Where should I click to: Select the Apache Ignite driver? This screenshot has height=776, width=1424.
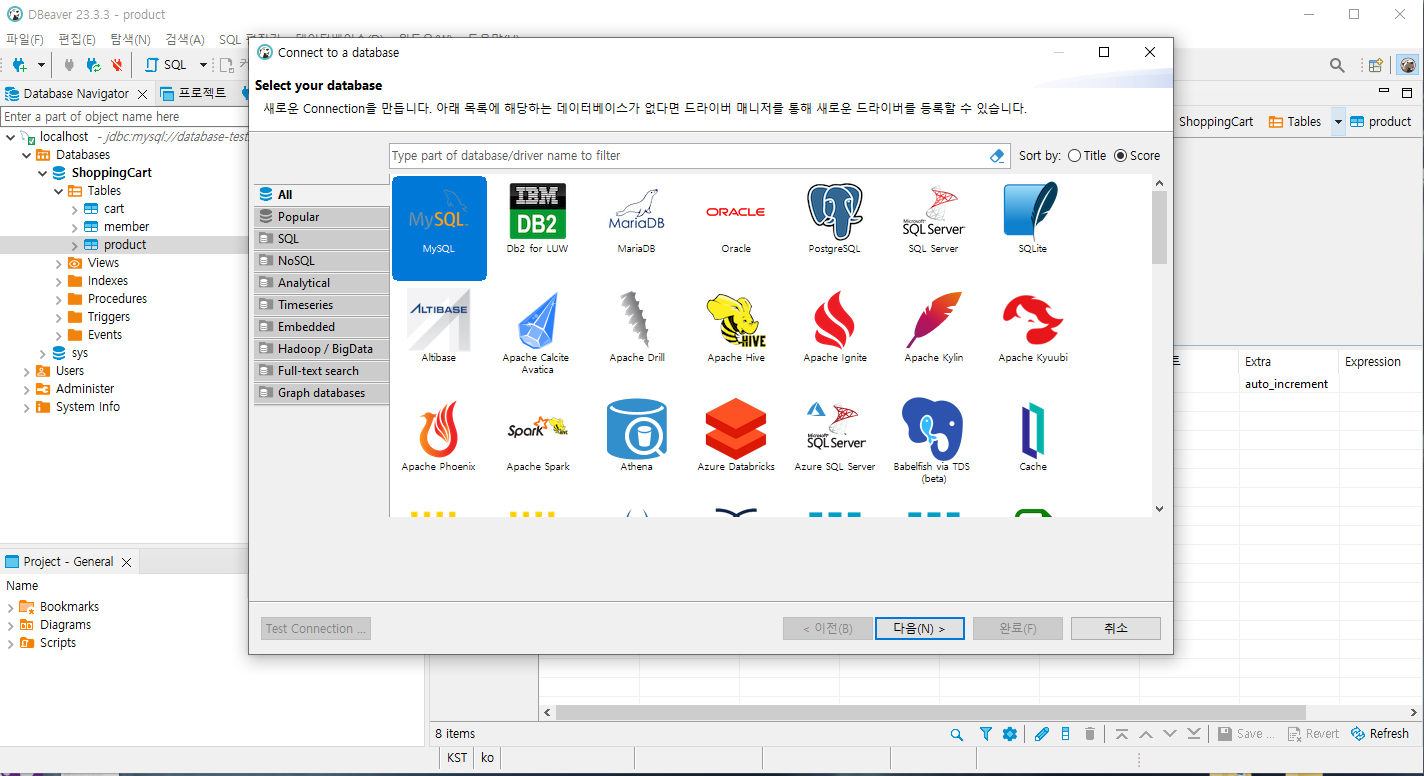point(835,328)
